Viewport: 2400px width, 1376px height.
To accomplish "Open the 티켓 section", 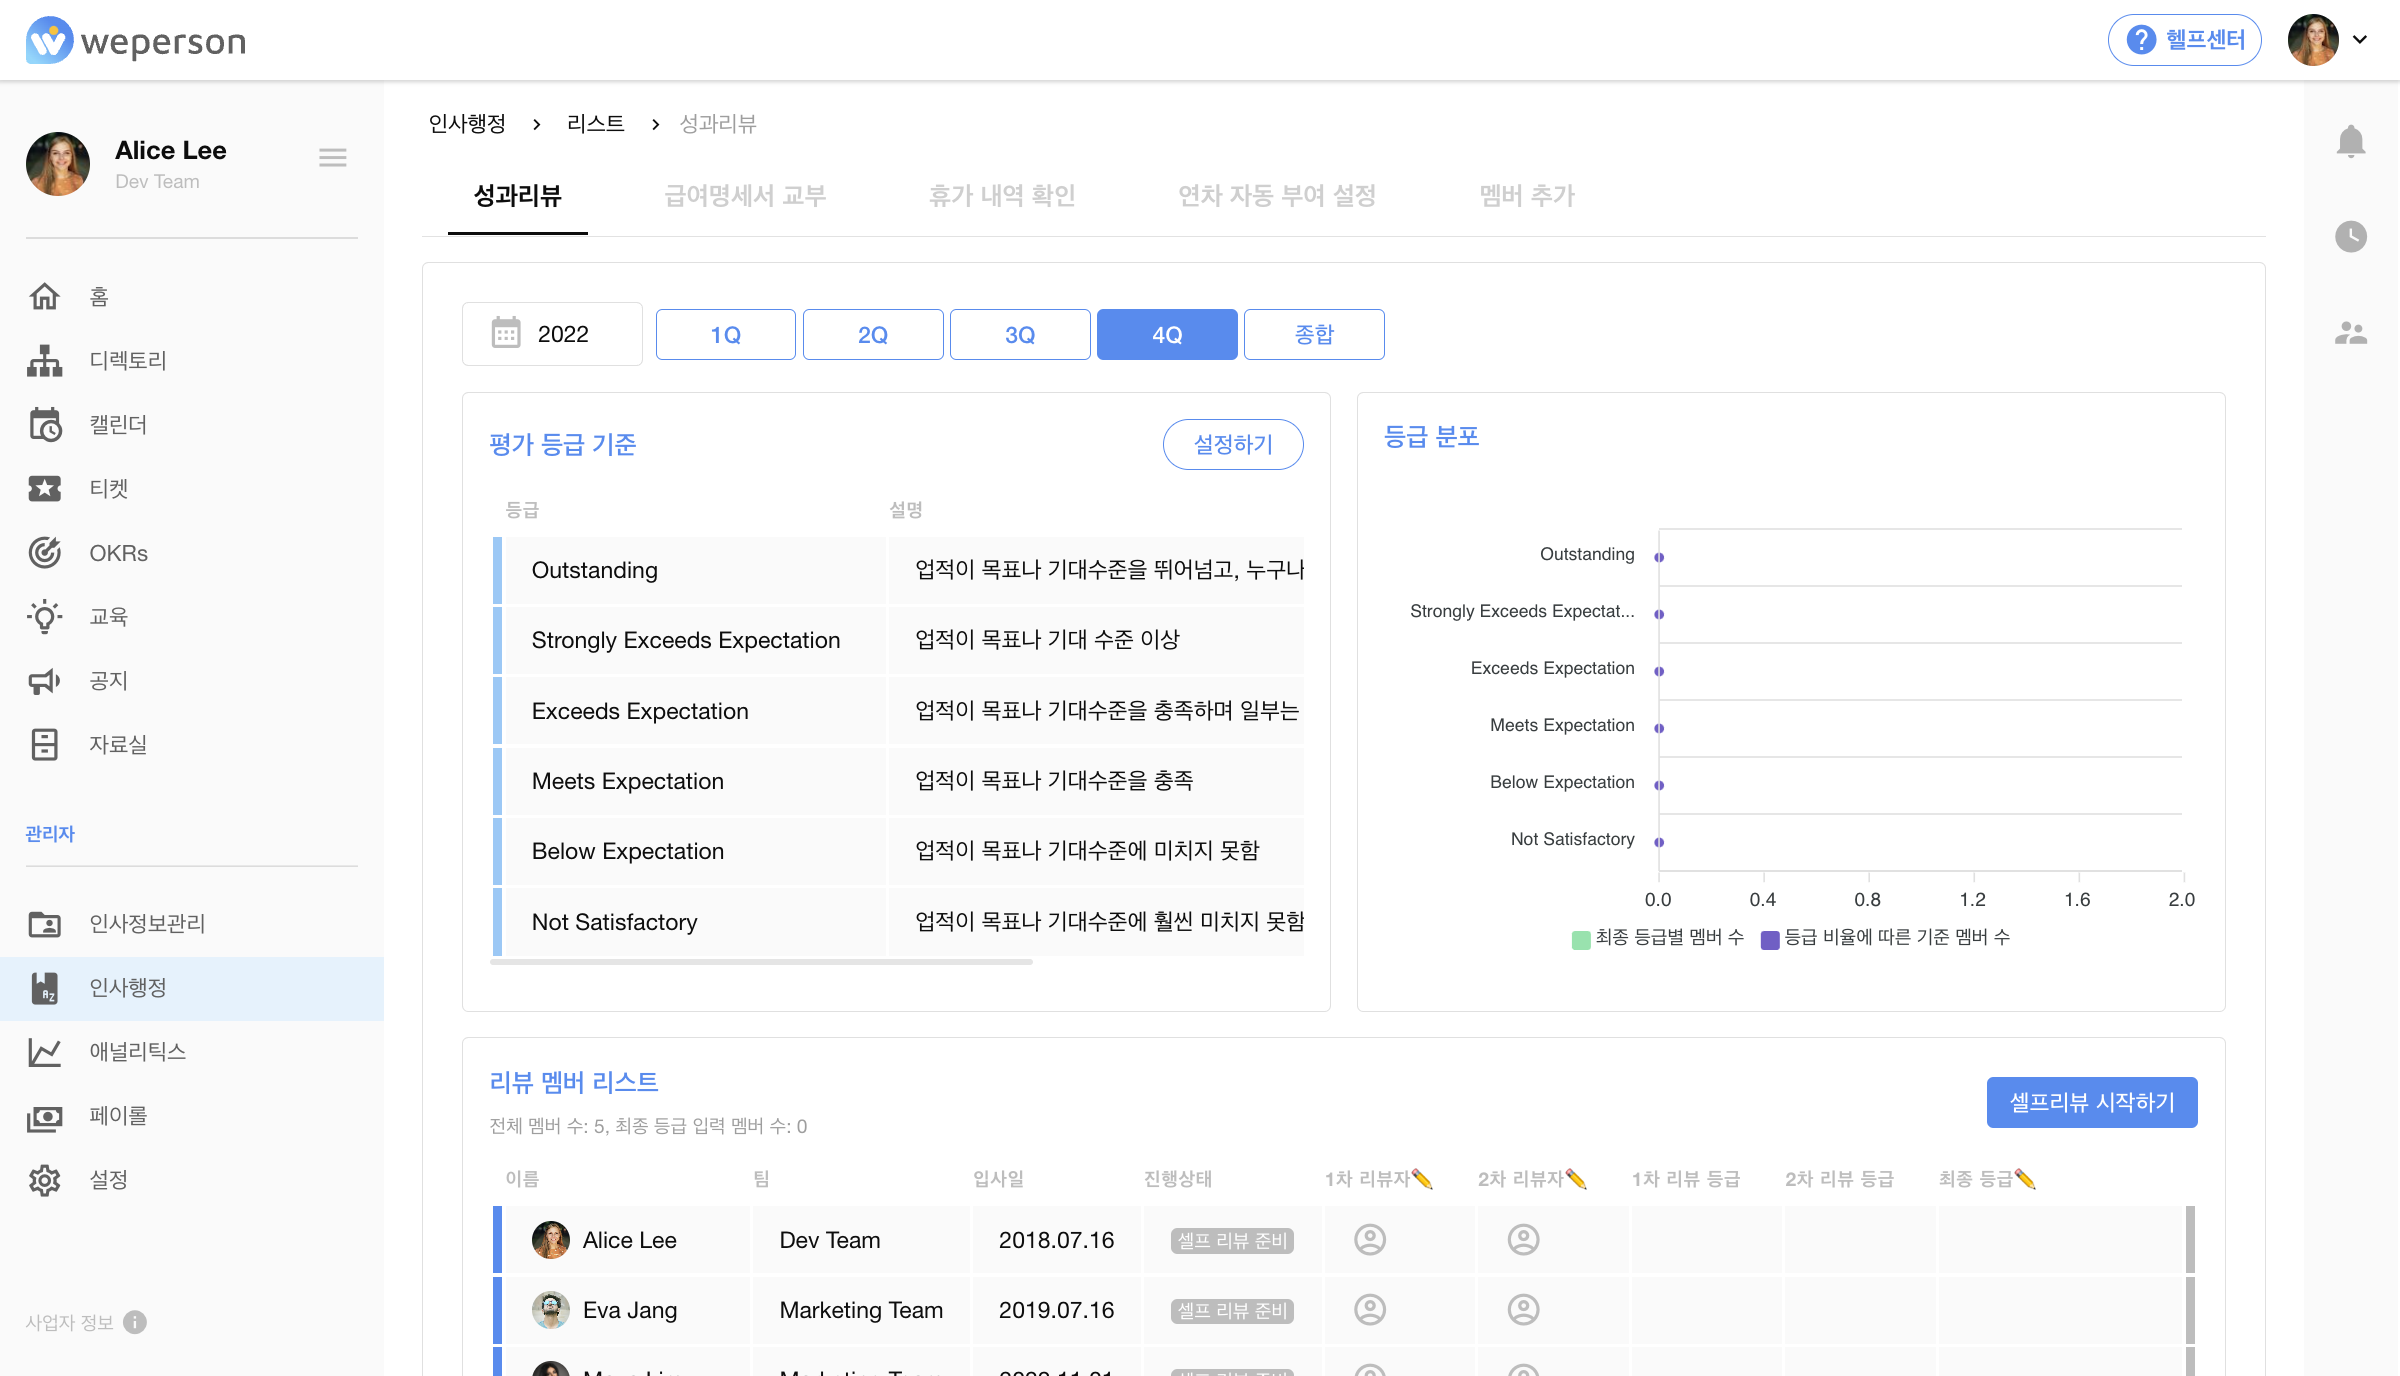I will [x=107, y=488].
